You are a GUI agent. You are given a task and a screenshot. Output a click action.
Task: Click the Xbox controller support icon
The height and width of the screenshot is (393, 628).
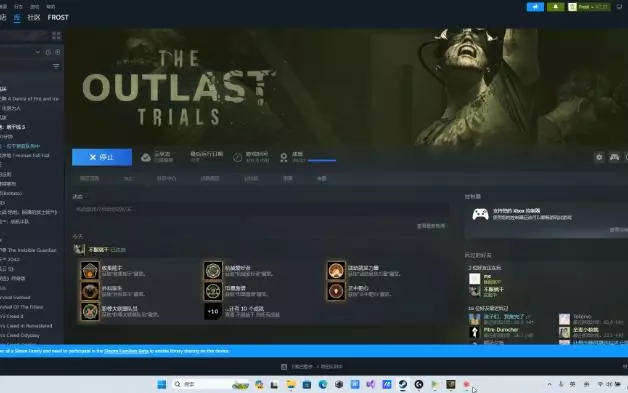480,214
